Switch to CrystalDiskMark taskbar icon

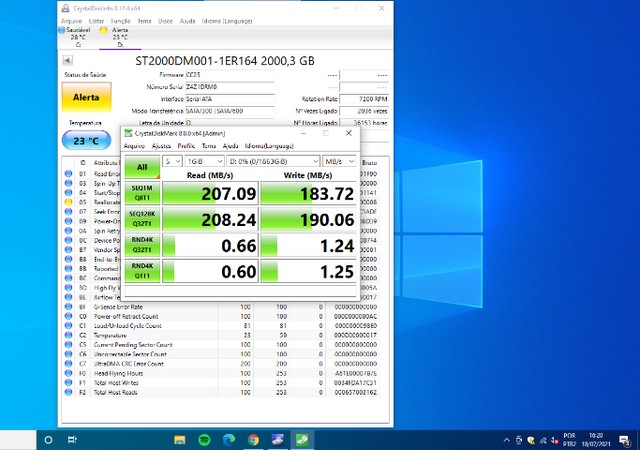tap(302, 440)
